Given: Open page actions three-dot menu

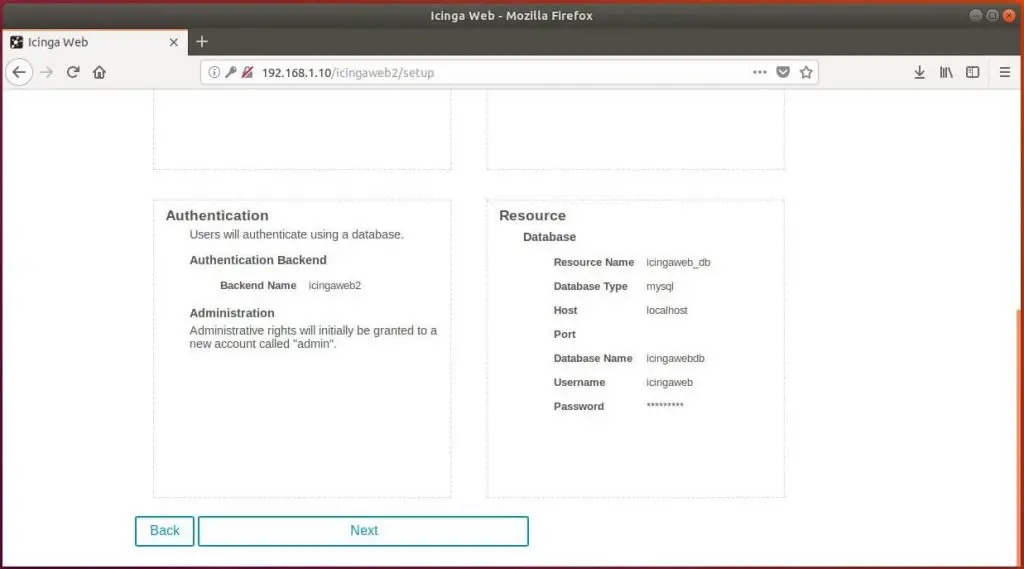Looking at the screenshot, I should pos(760,73).
